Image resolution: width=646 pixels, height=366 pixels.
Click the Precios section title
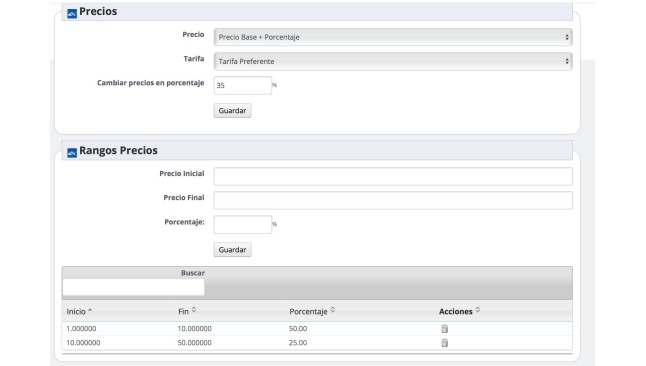98,12
